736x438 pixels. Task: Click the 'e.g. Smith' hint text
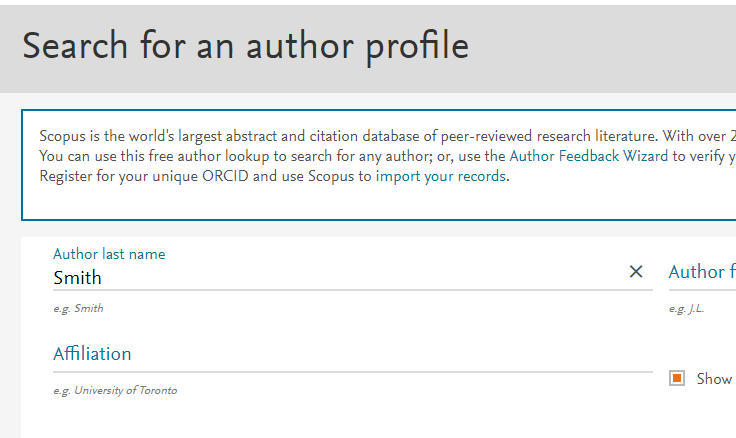click(x=78, y=309)
